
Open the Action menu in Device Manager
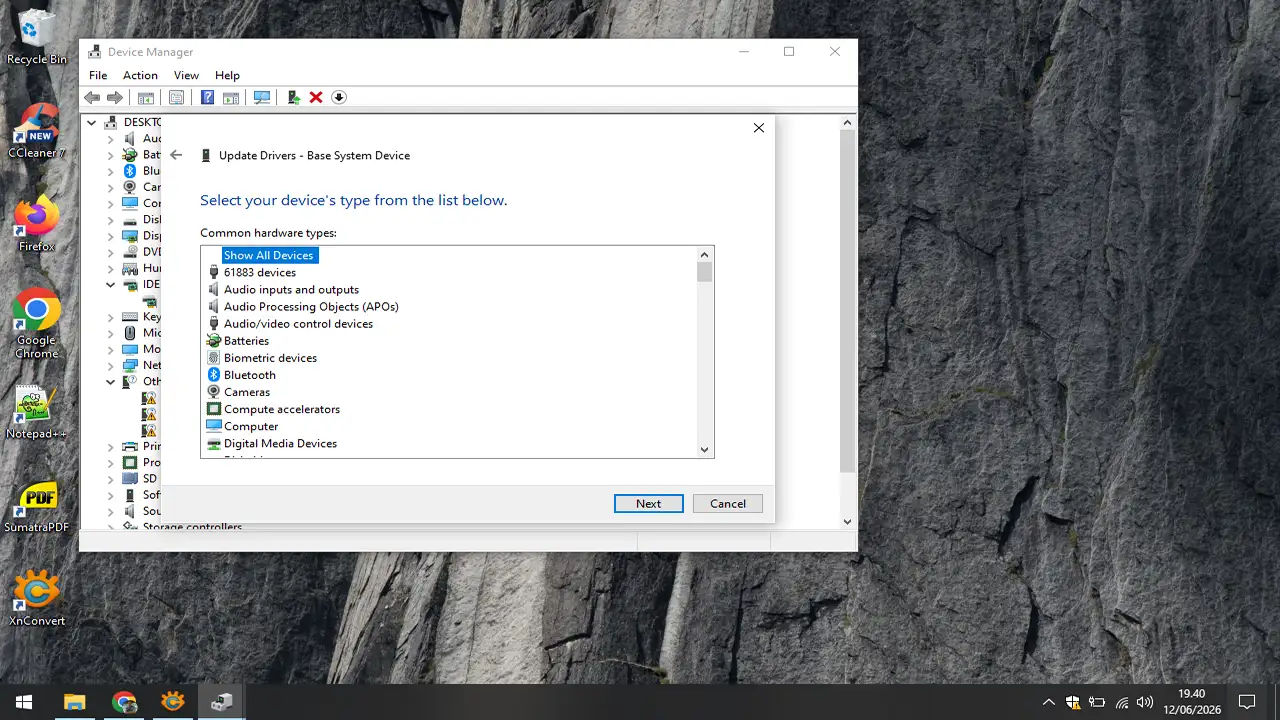click(x=140, y=75)
